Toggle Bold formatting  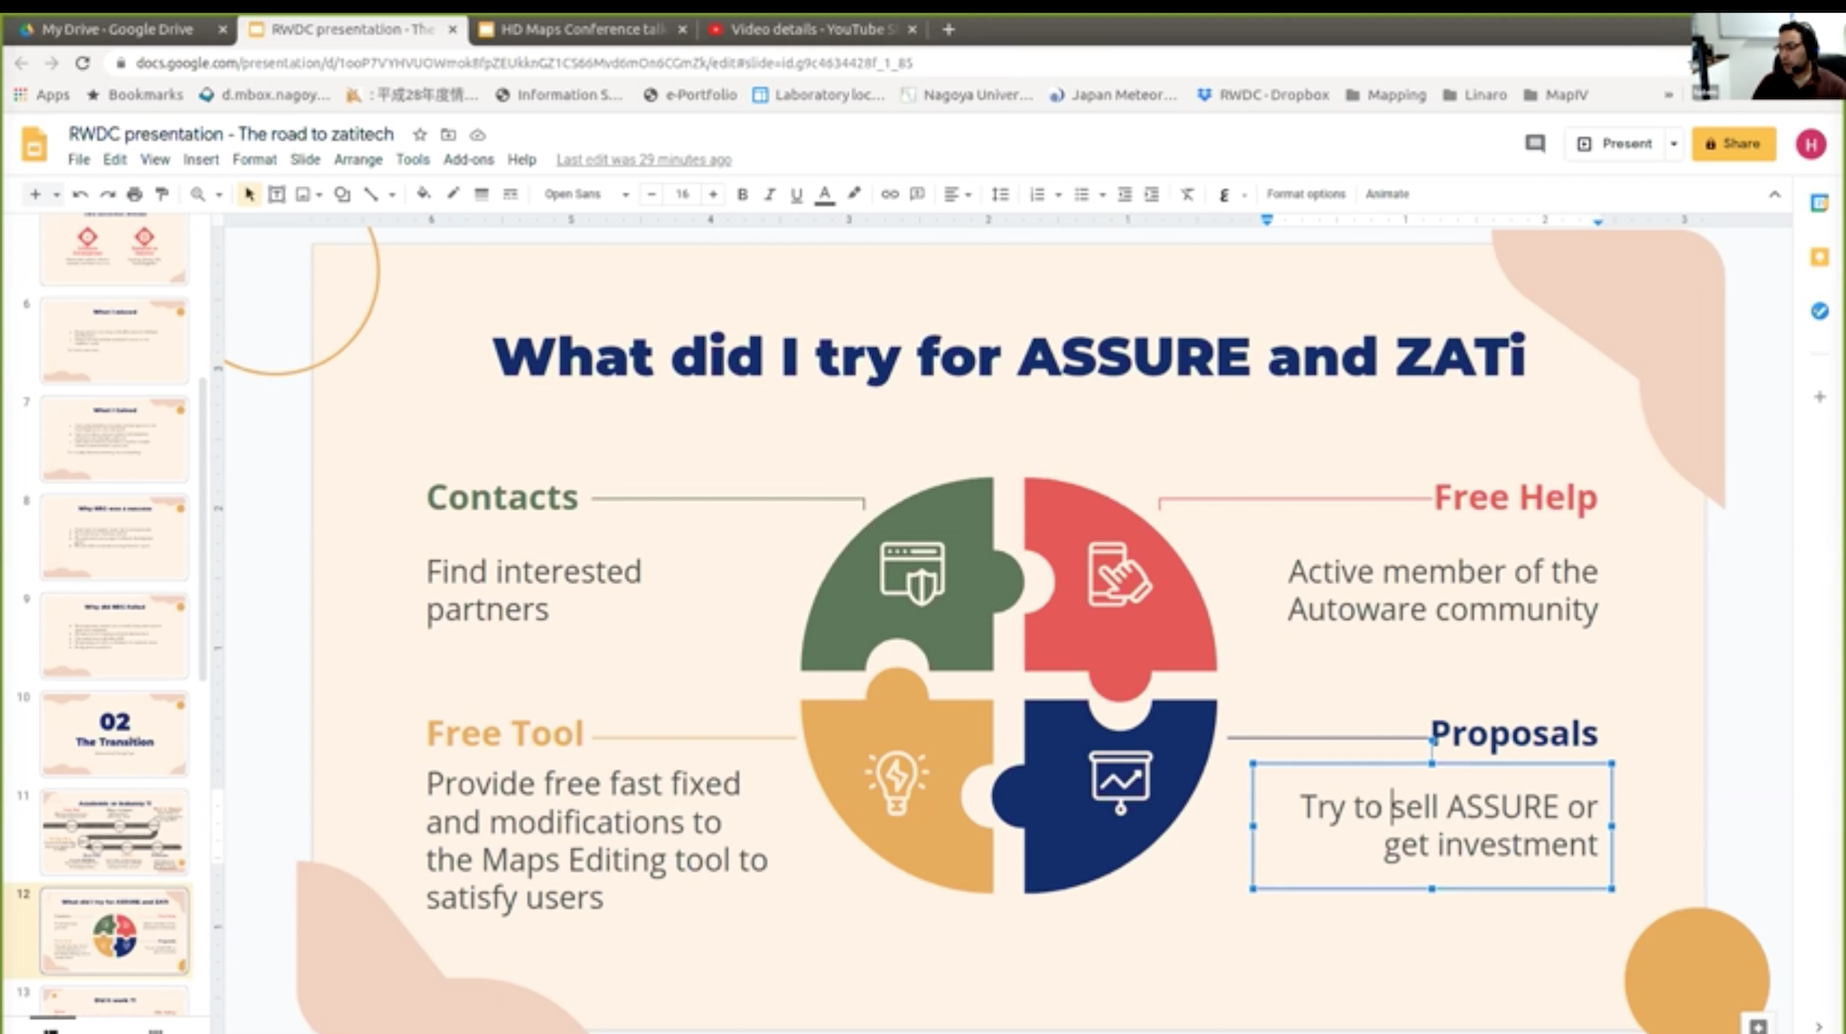742,194
